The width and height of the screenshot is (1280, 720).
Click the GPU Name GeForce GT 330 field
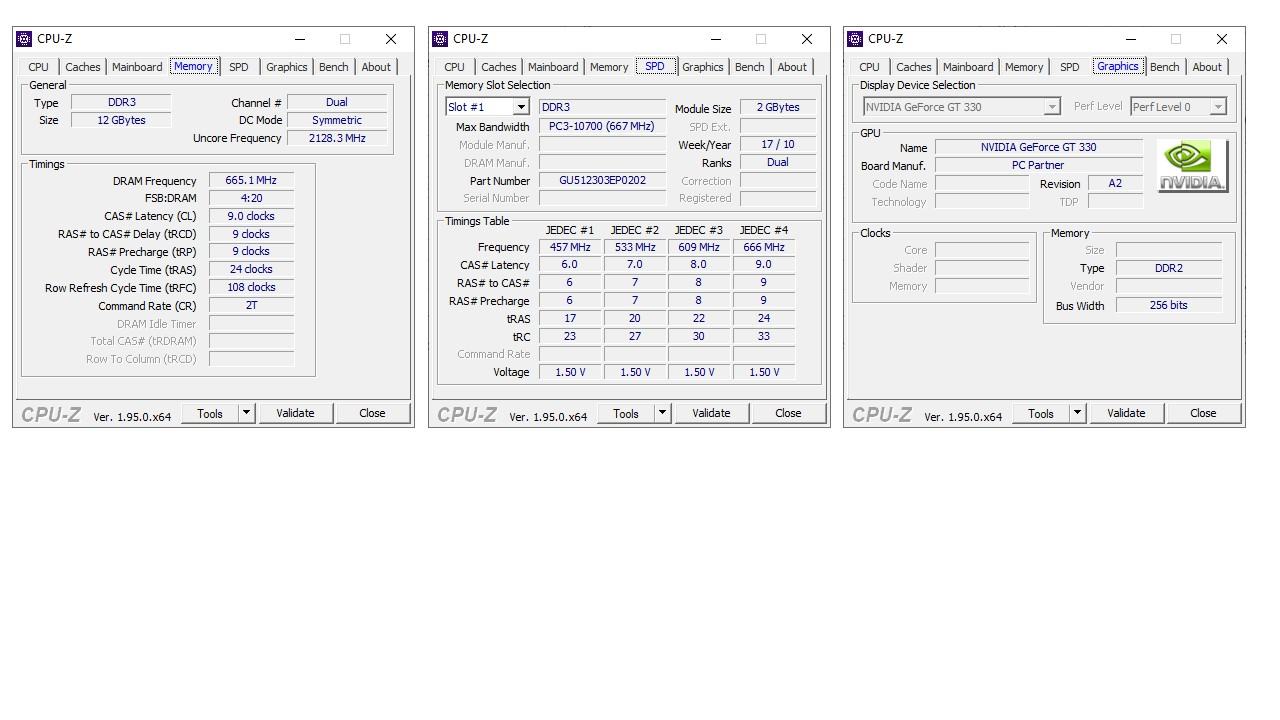(1038, 147)
